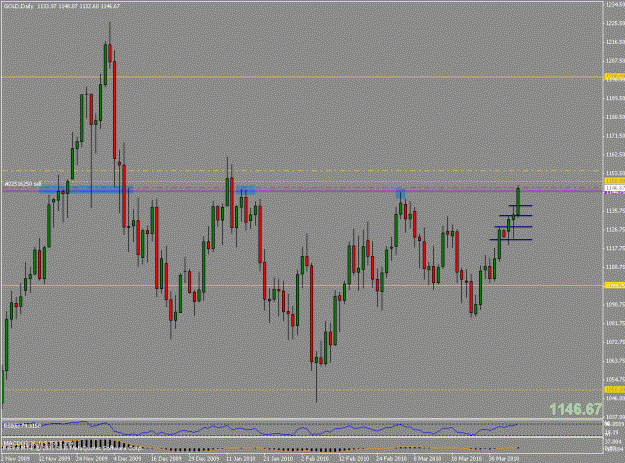The width and height of the screenshot is (625, 463).
Task: Select the solid yellow line crossing mid-chart candles
Action: click(x=301, y=286)
